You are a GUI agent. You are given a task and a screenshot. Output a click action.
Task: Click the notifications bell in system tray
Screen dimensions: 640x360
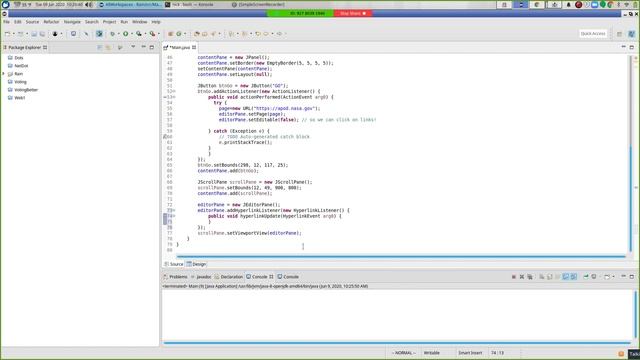point(568,4)
